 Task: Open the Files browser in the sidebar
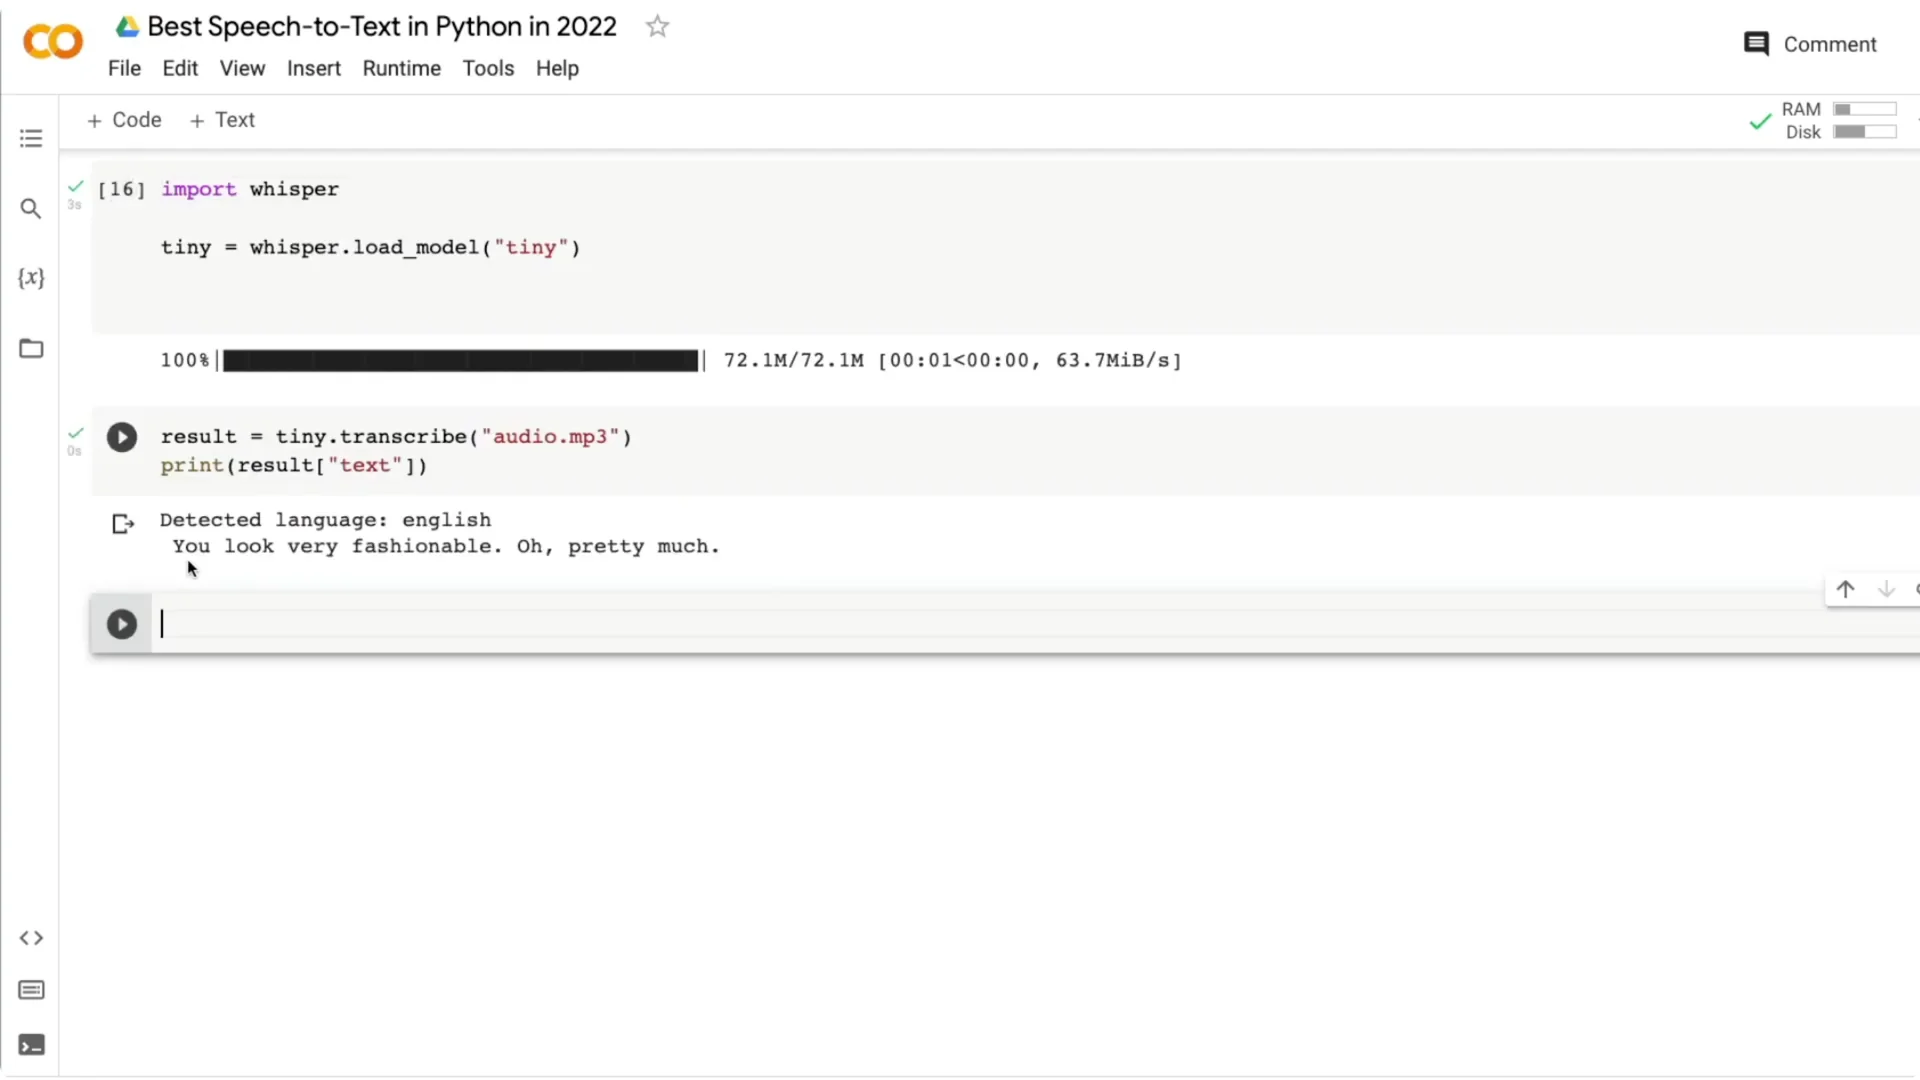(x=31, y=348)
